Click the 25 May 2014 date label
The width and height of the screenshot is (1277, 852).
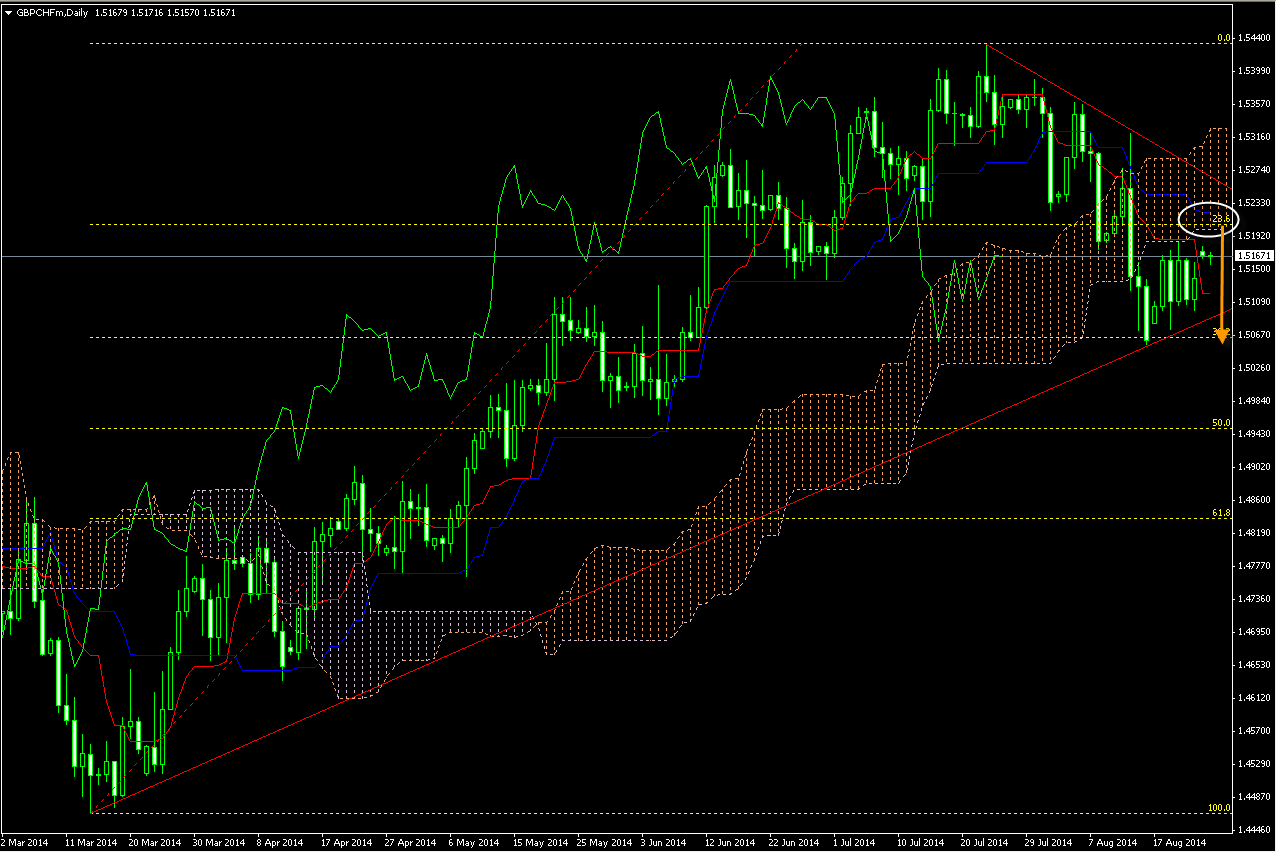pyautogui.click(x=603, y=843)
